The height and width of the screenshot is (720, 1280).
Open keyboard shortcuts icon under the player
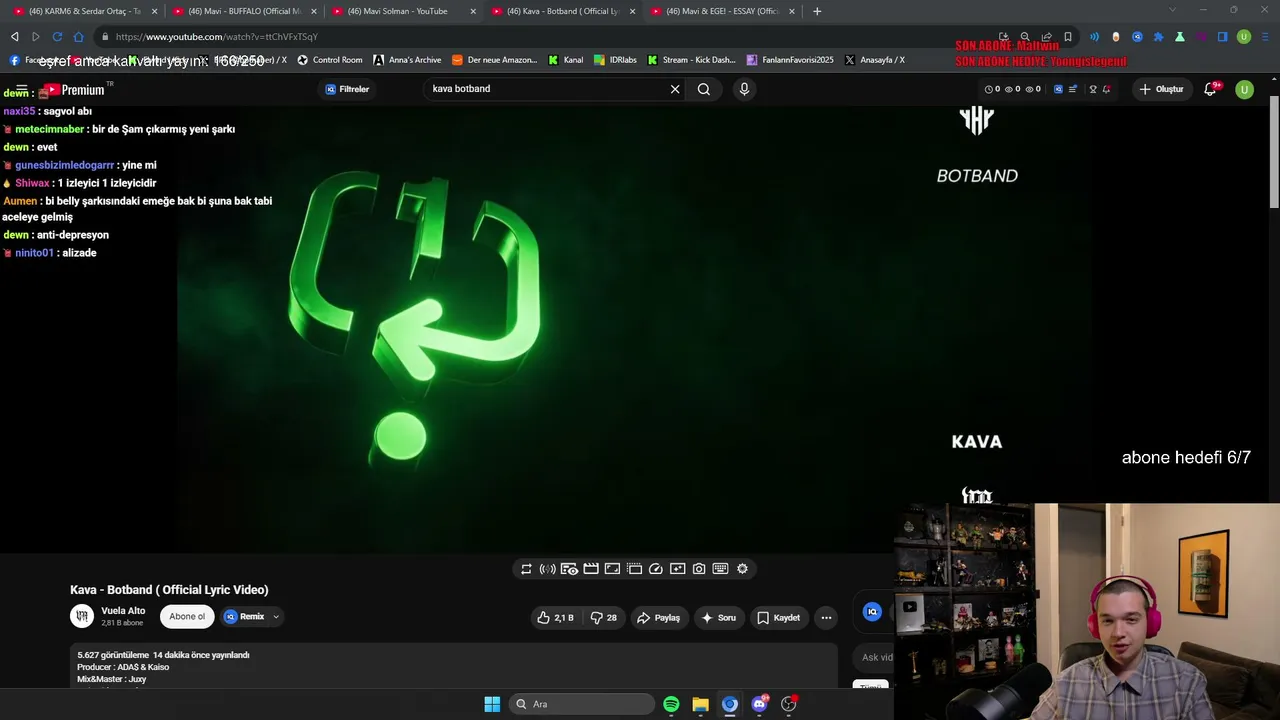click(720, 569)
